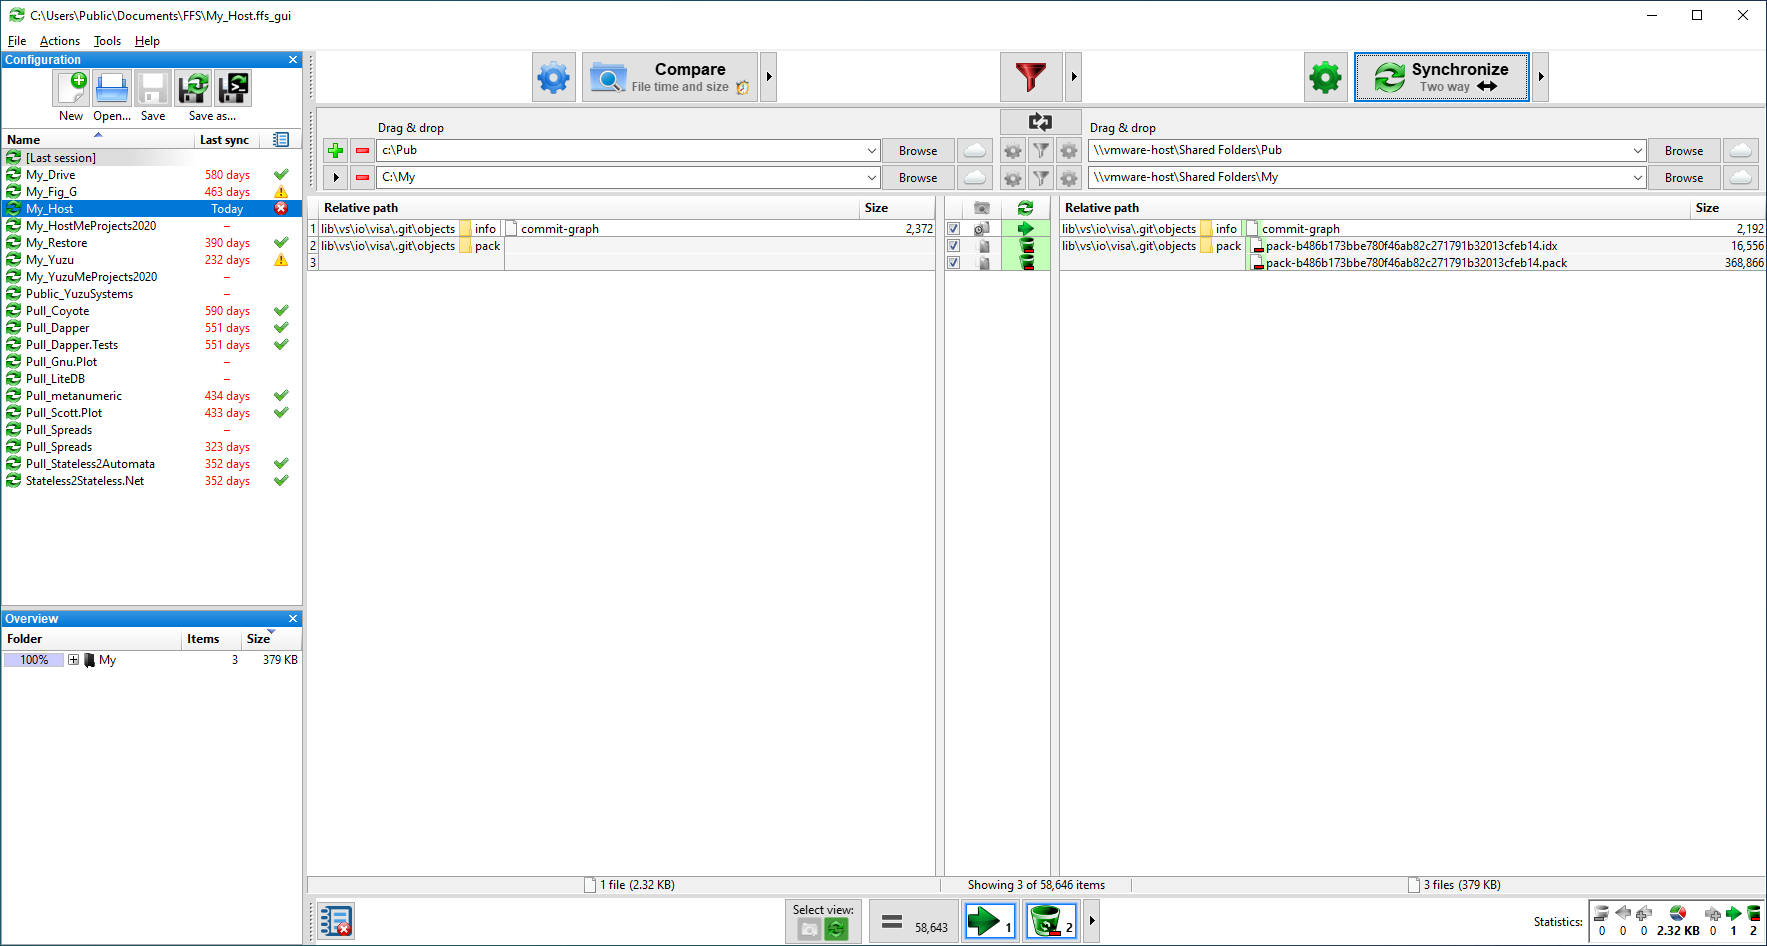Click the sync action column header icon
1767x946 pixels.
[1026, 208]
